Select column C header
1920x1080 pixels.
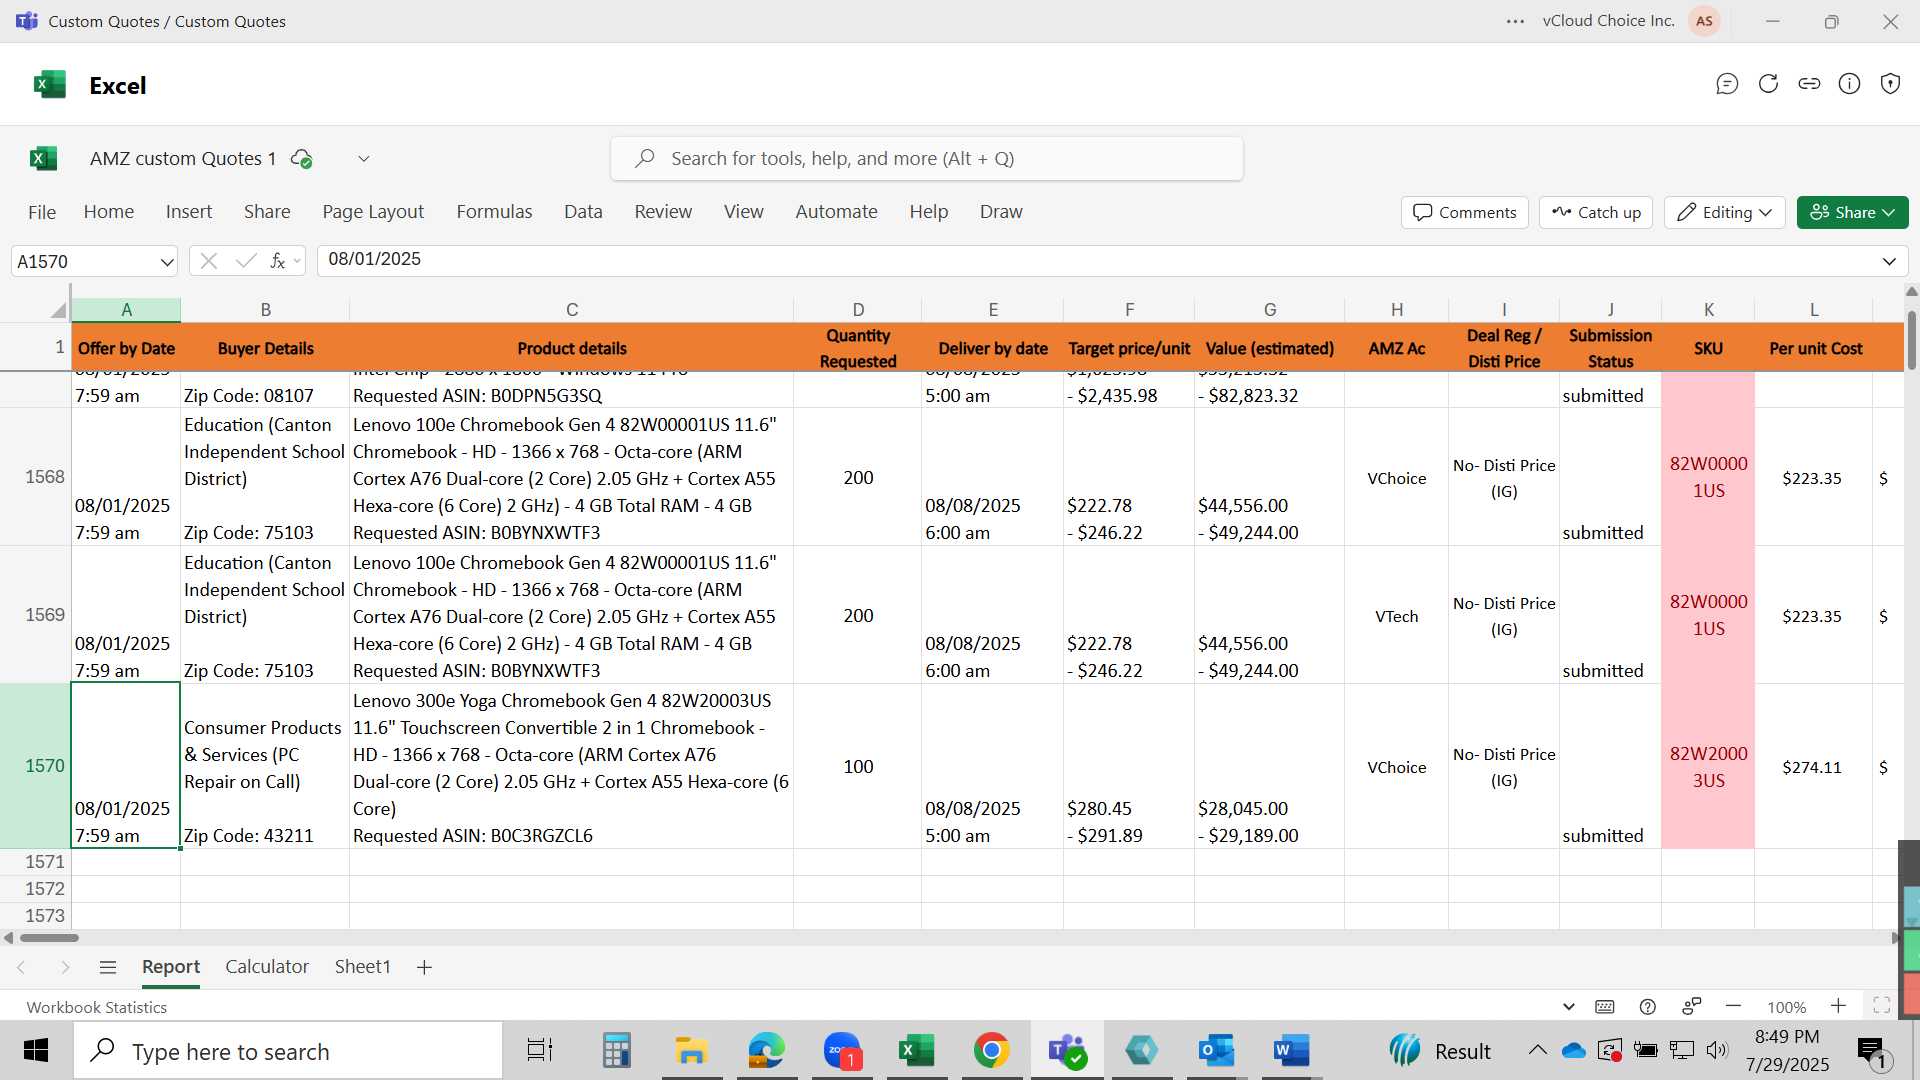click(x=571, y=310)
